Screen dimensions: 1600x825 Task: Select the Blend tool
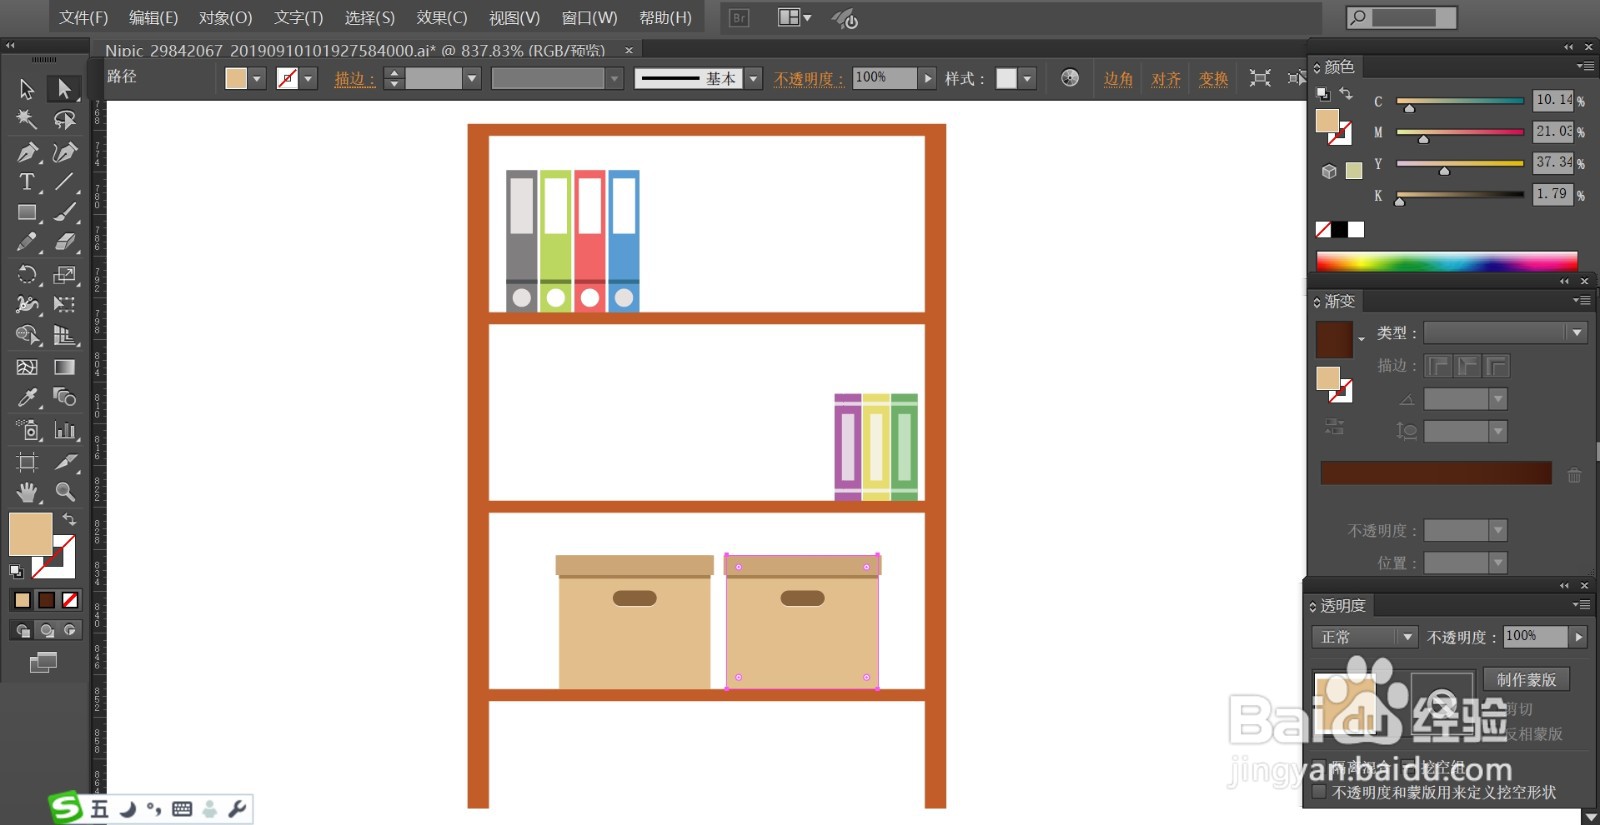(65, 398)
